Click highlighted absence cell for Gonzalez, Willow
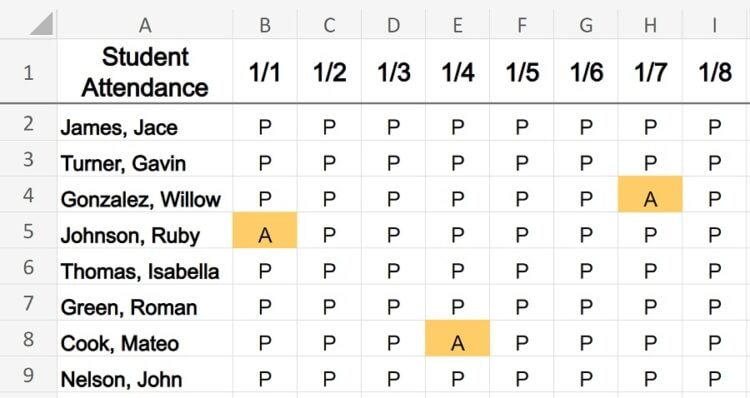Viewport: 750px width, 398px height. point(650,194)
